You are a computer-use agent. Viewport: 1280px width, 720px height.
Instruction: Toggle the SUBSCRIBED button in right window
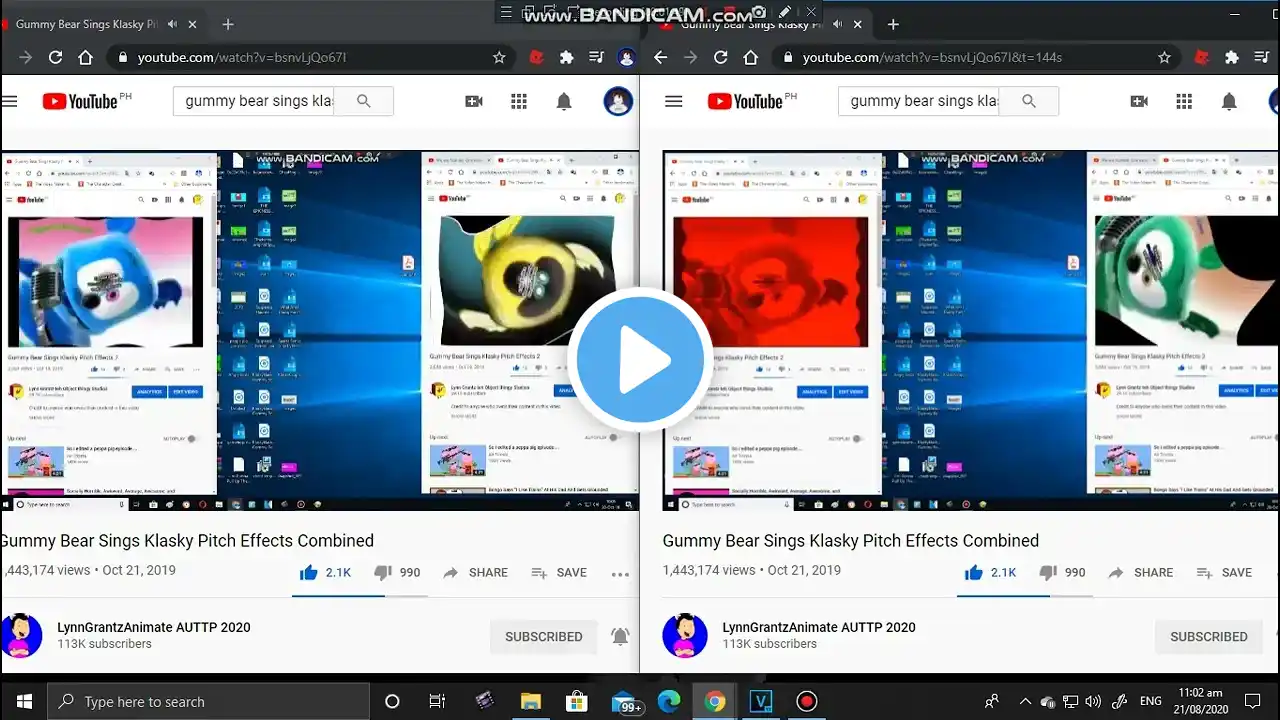(x=1208, y=637)
